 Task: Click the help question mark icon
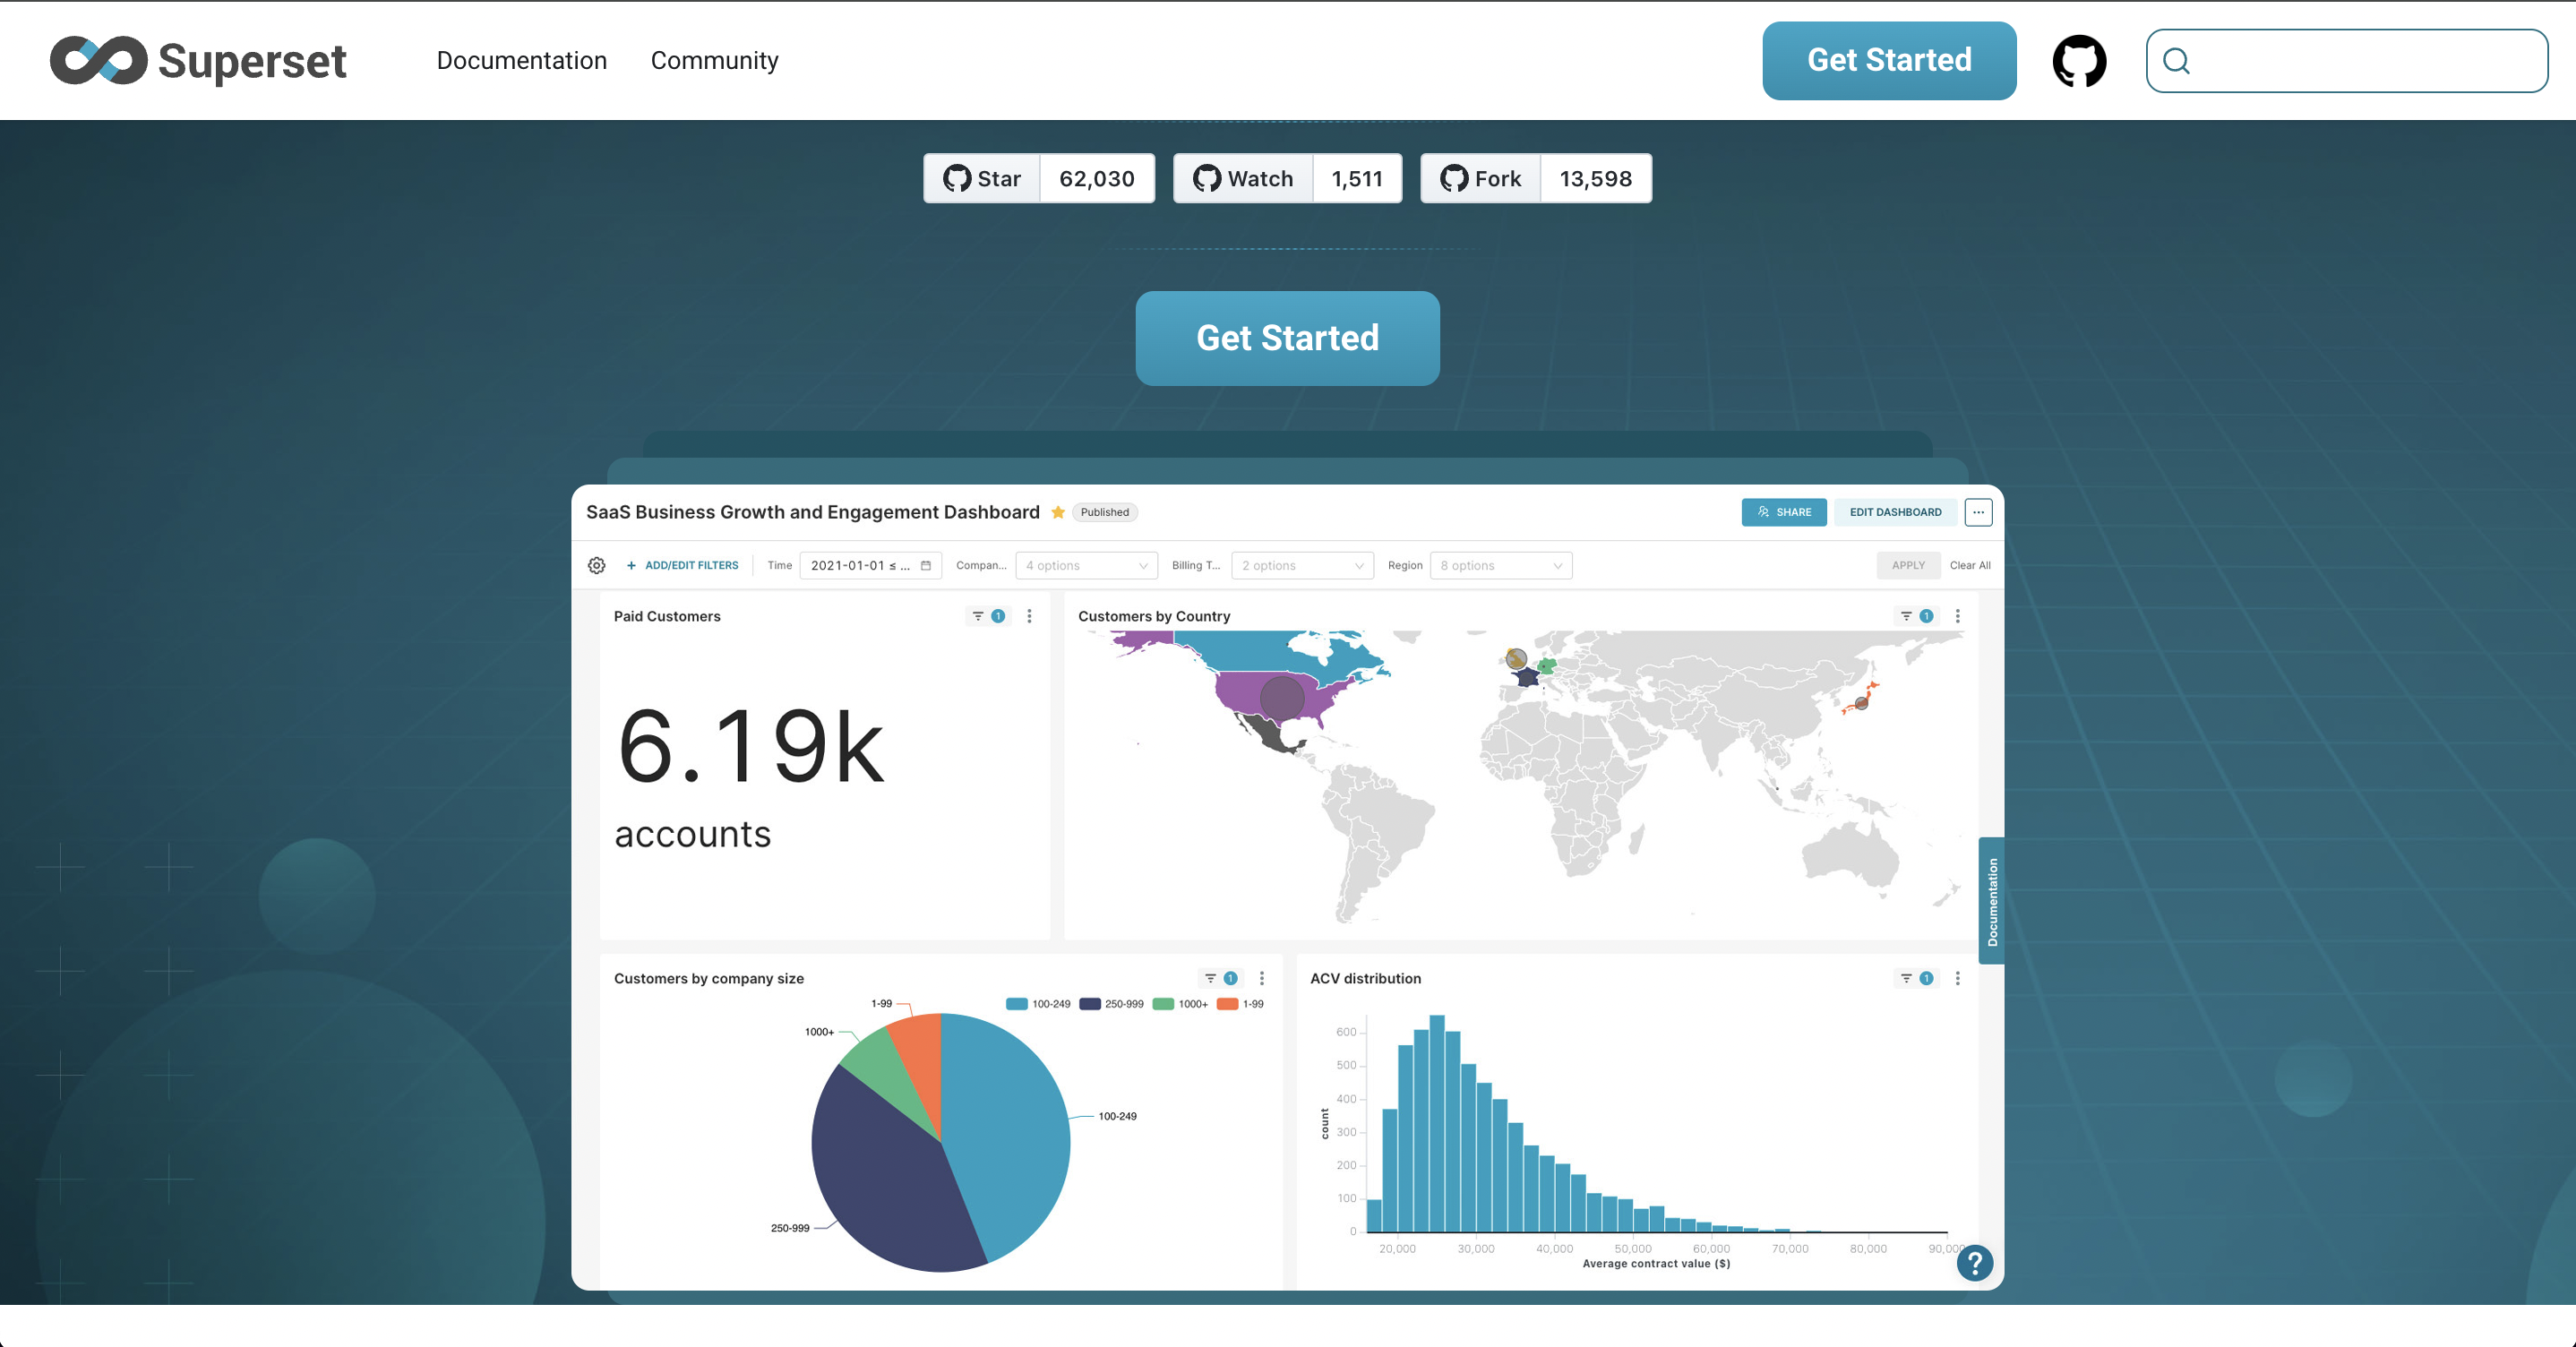click(1975, 1260)
